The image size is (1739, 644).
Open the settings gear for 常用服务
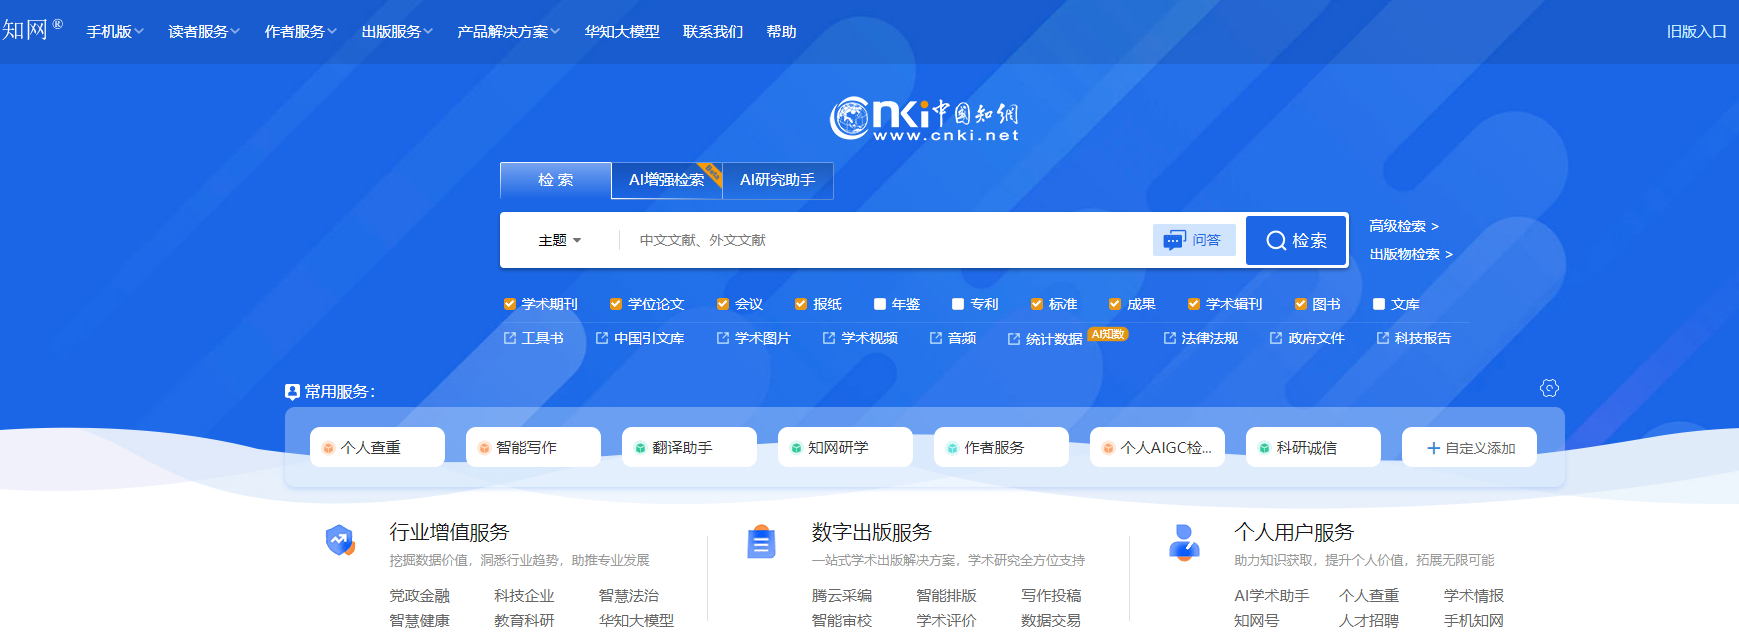pyautogui.click(x=1549, y=388)
